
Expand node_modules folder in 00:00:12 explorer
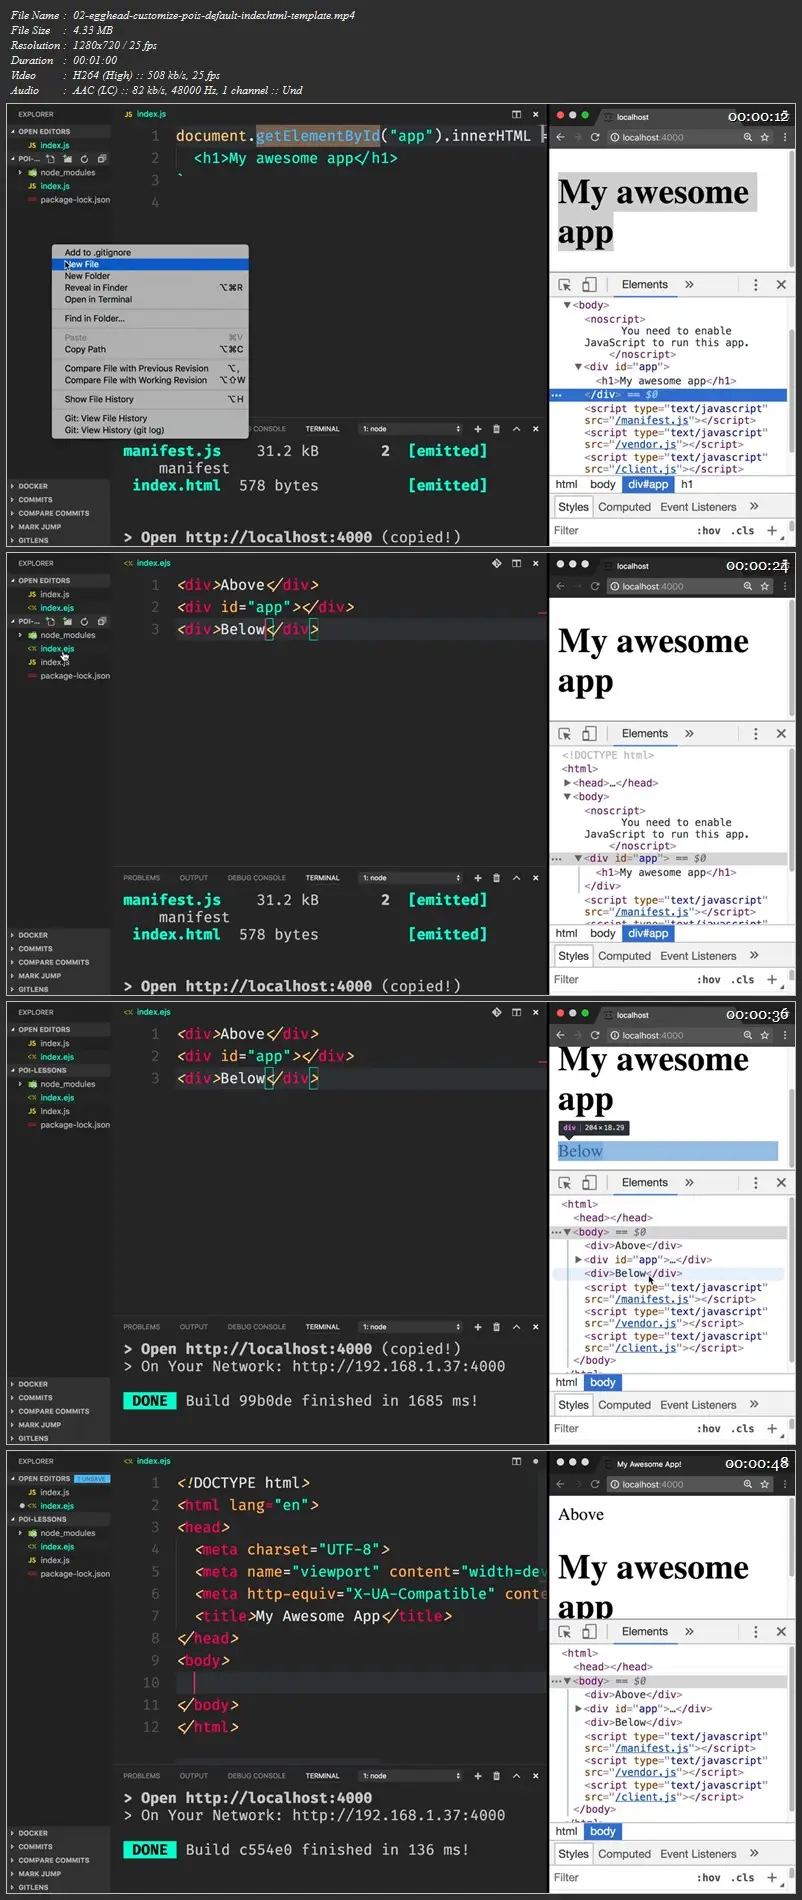pyautogui.click(x=20, y=172)
